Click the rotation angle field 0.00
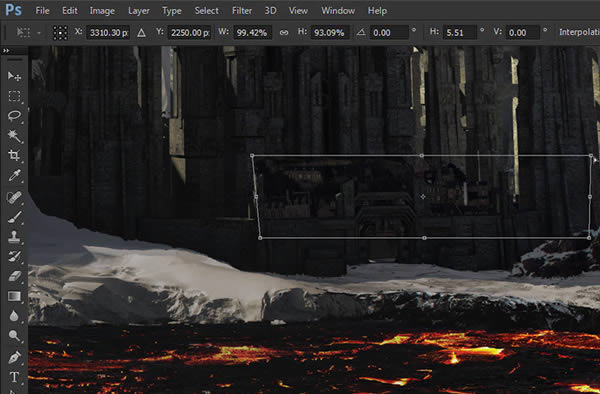This screenshot has width=600, height=394. point(389,33)
